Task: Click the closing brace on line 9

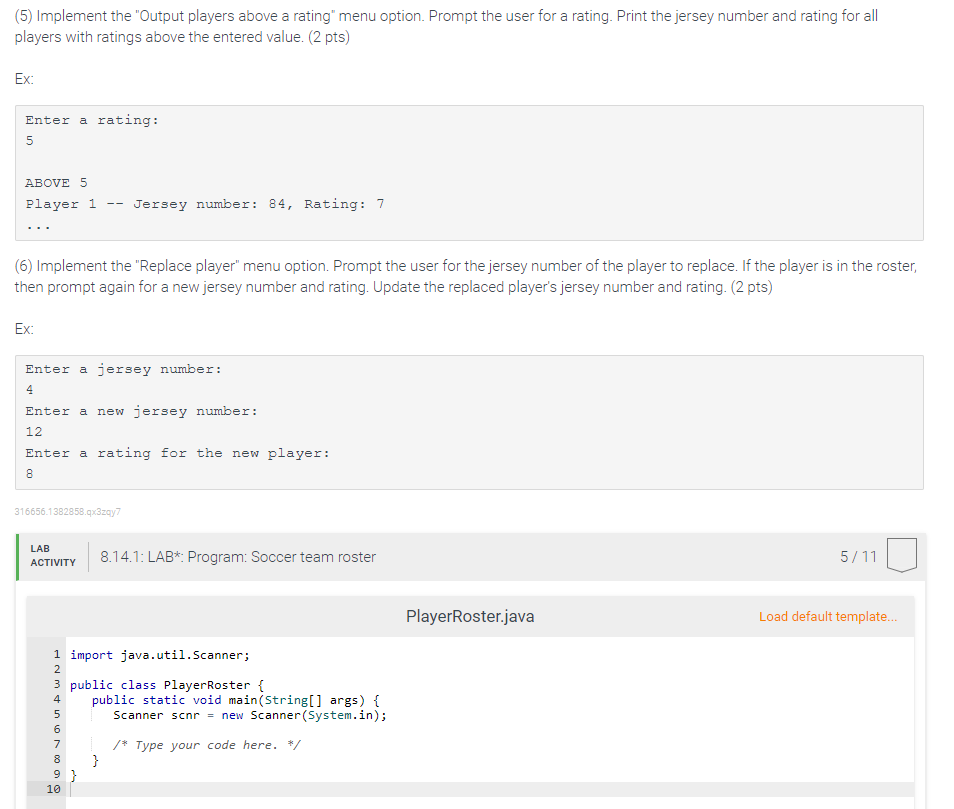Action: tap(74, 774)
